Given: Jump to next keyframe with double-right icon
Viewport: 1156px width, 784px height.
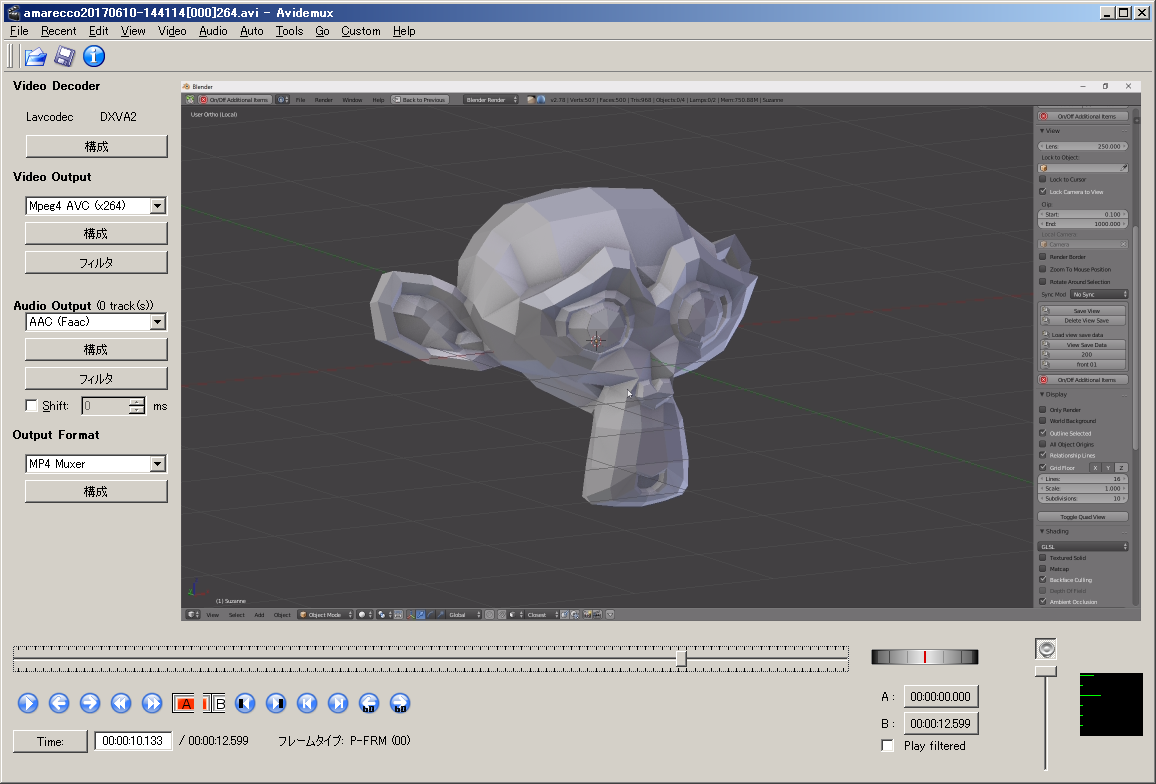Looking at the screenshot, I should pyautogui.click(x=152, y=704).
